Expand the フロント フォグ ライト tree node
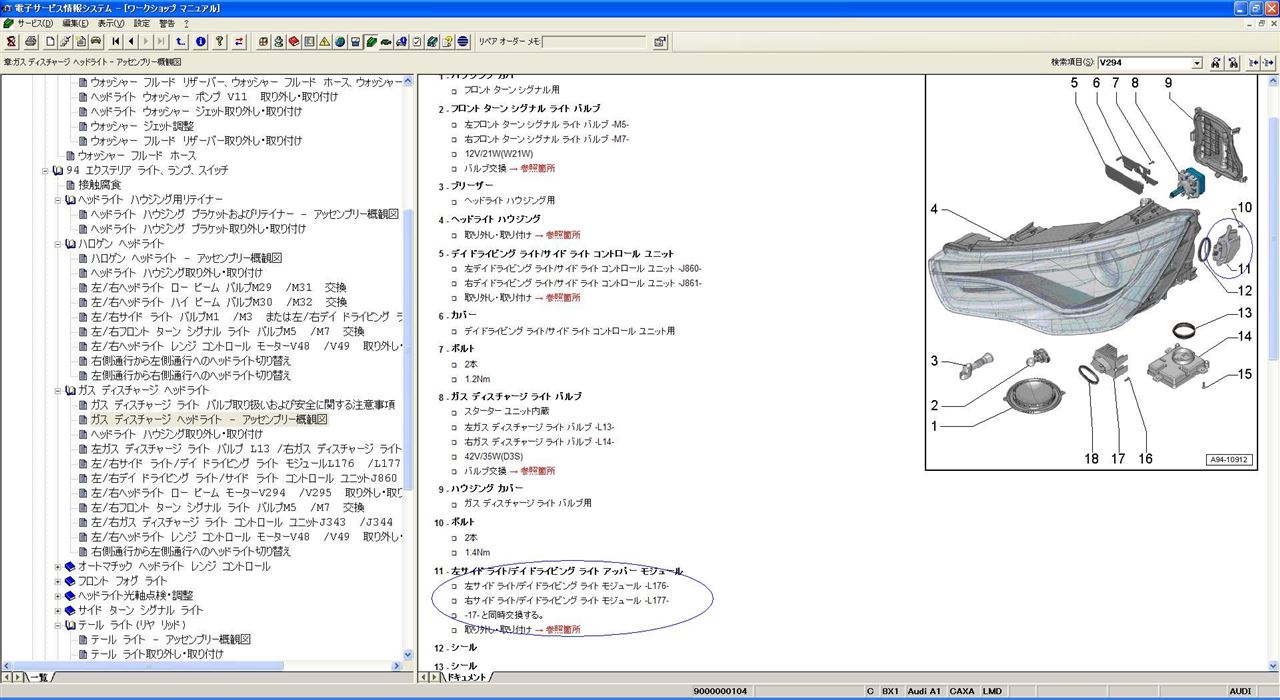 58,581
